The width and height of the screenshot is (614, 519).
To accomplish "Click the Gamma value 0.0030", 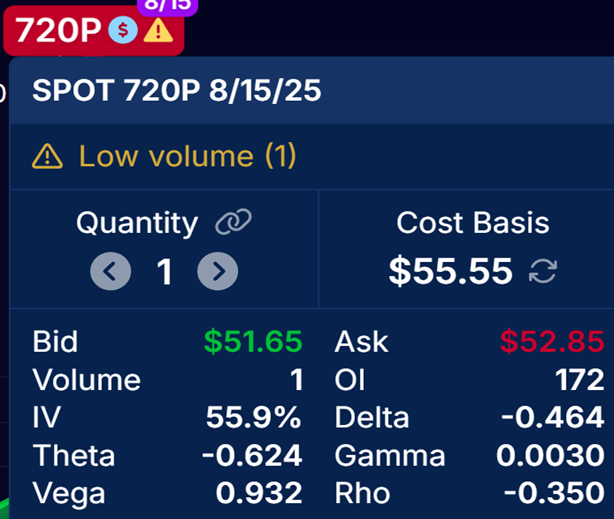I will pos(551,455).
